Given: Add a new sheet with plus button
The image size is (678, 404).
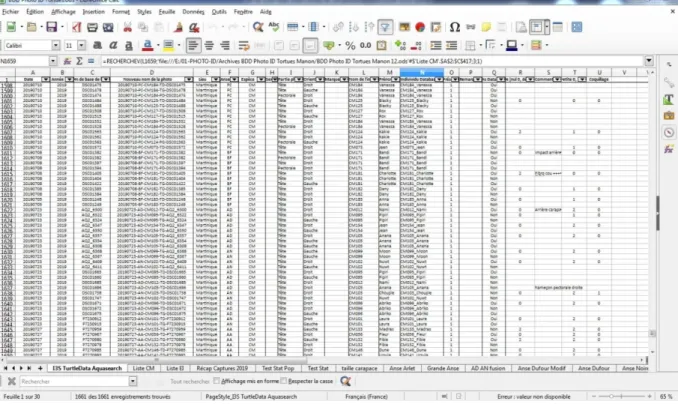Looking at the screenshot, I should point(40,368).
